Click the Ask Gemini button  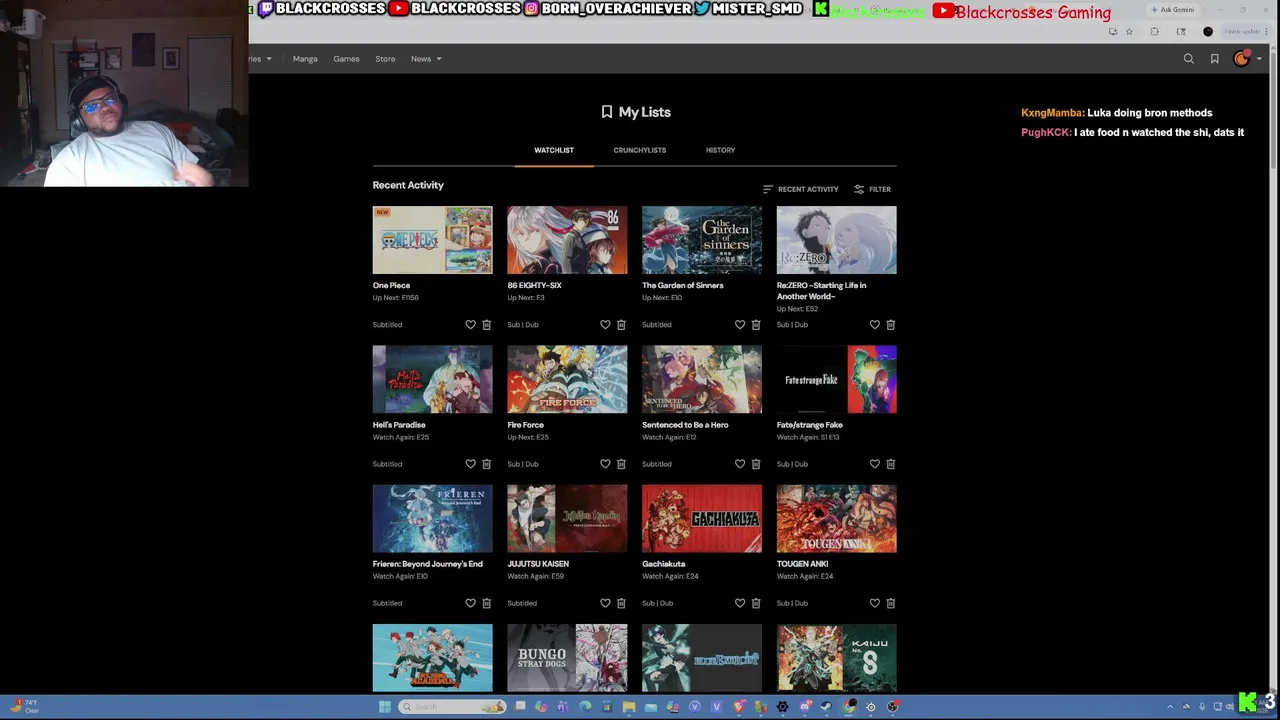point(1173,10)
